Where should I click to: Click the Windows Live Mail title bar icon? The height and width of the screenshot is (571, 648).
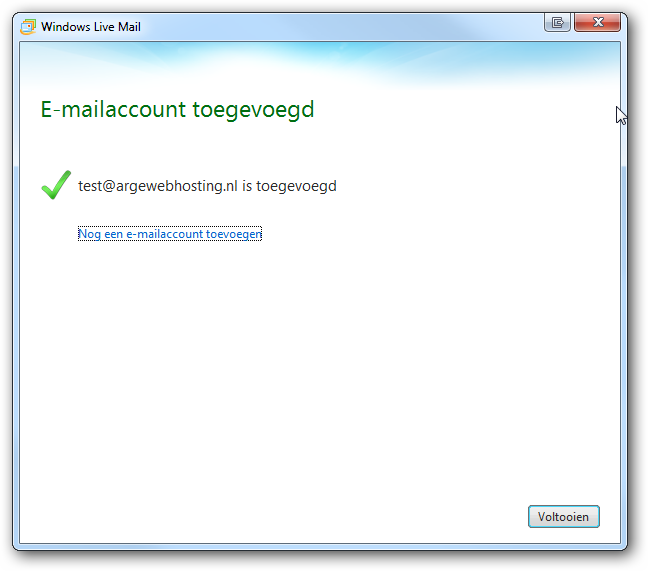tap(28, 27)
